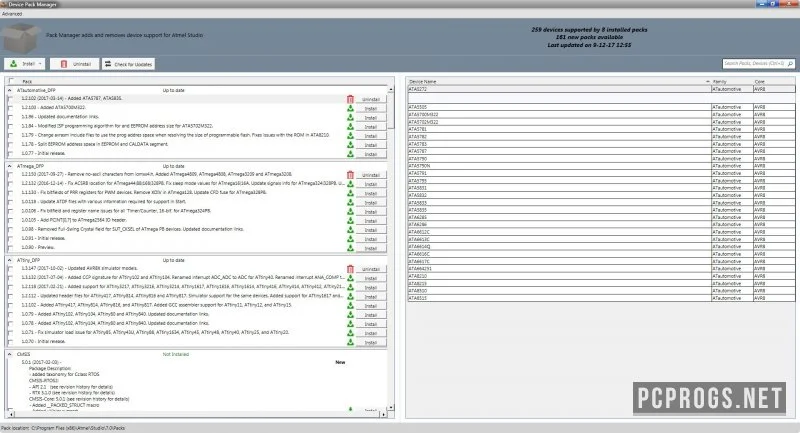Click the Uninstall toolbar button

point(75,64)
